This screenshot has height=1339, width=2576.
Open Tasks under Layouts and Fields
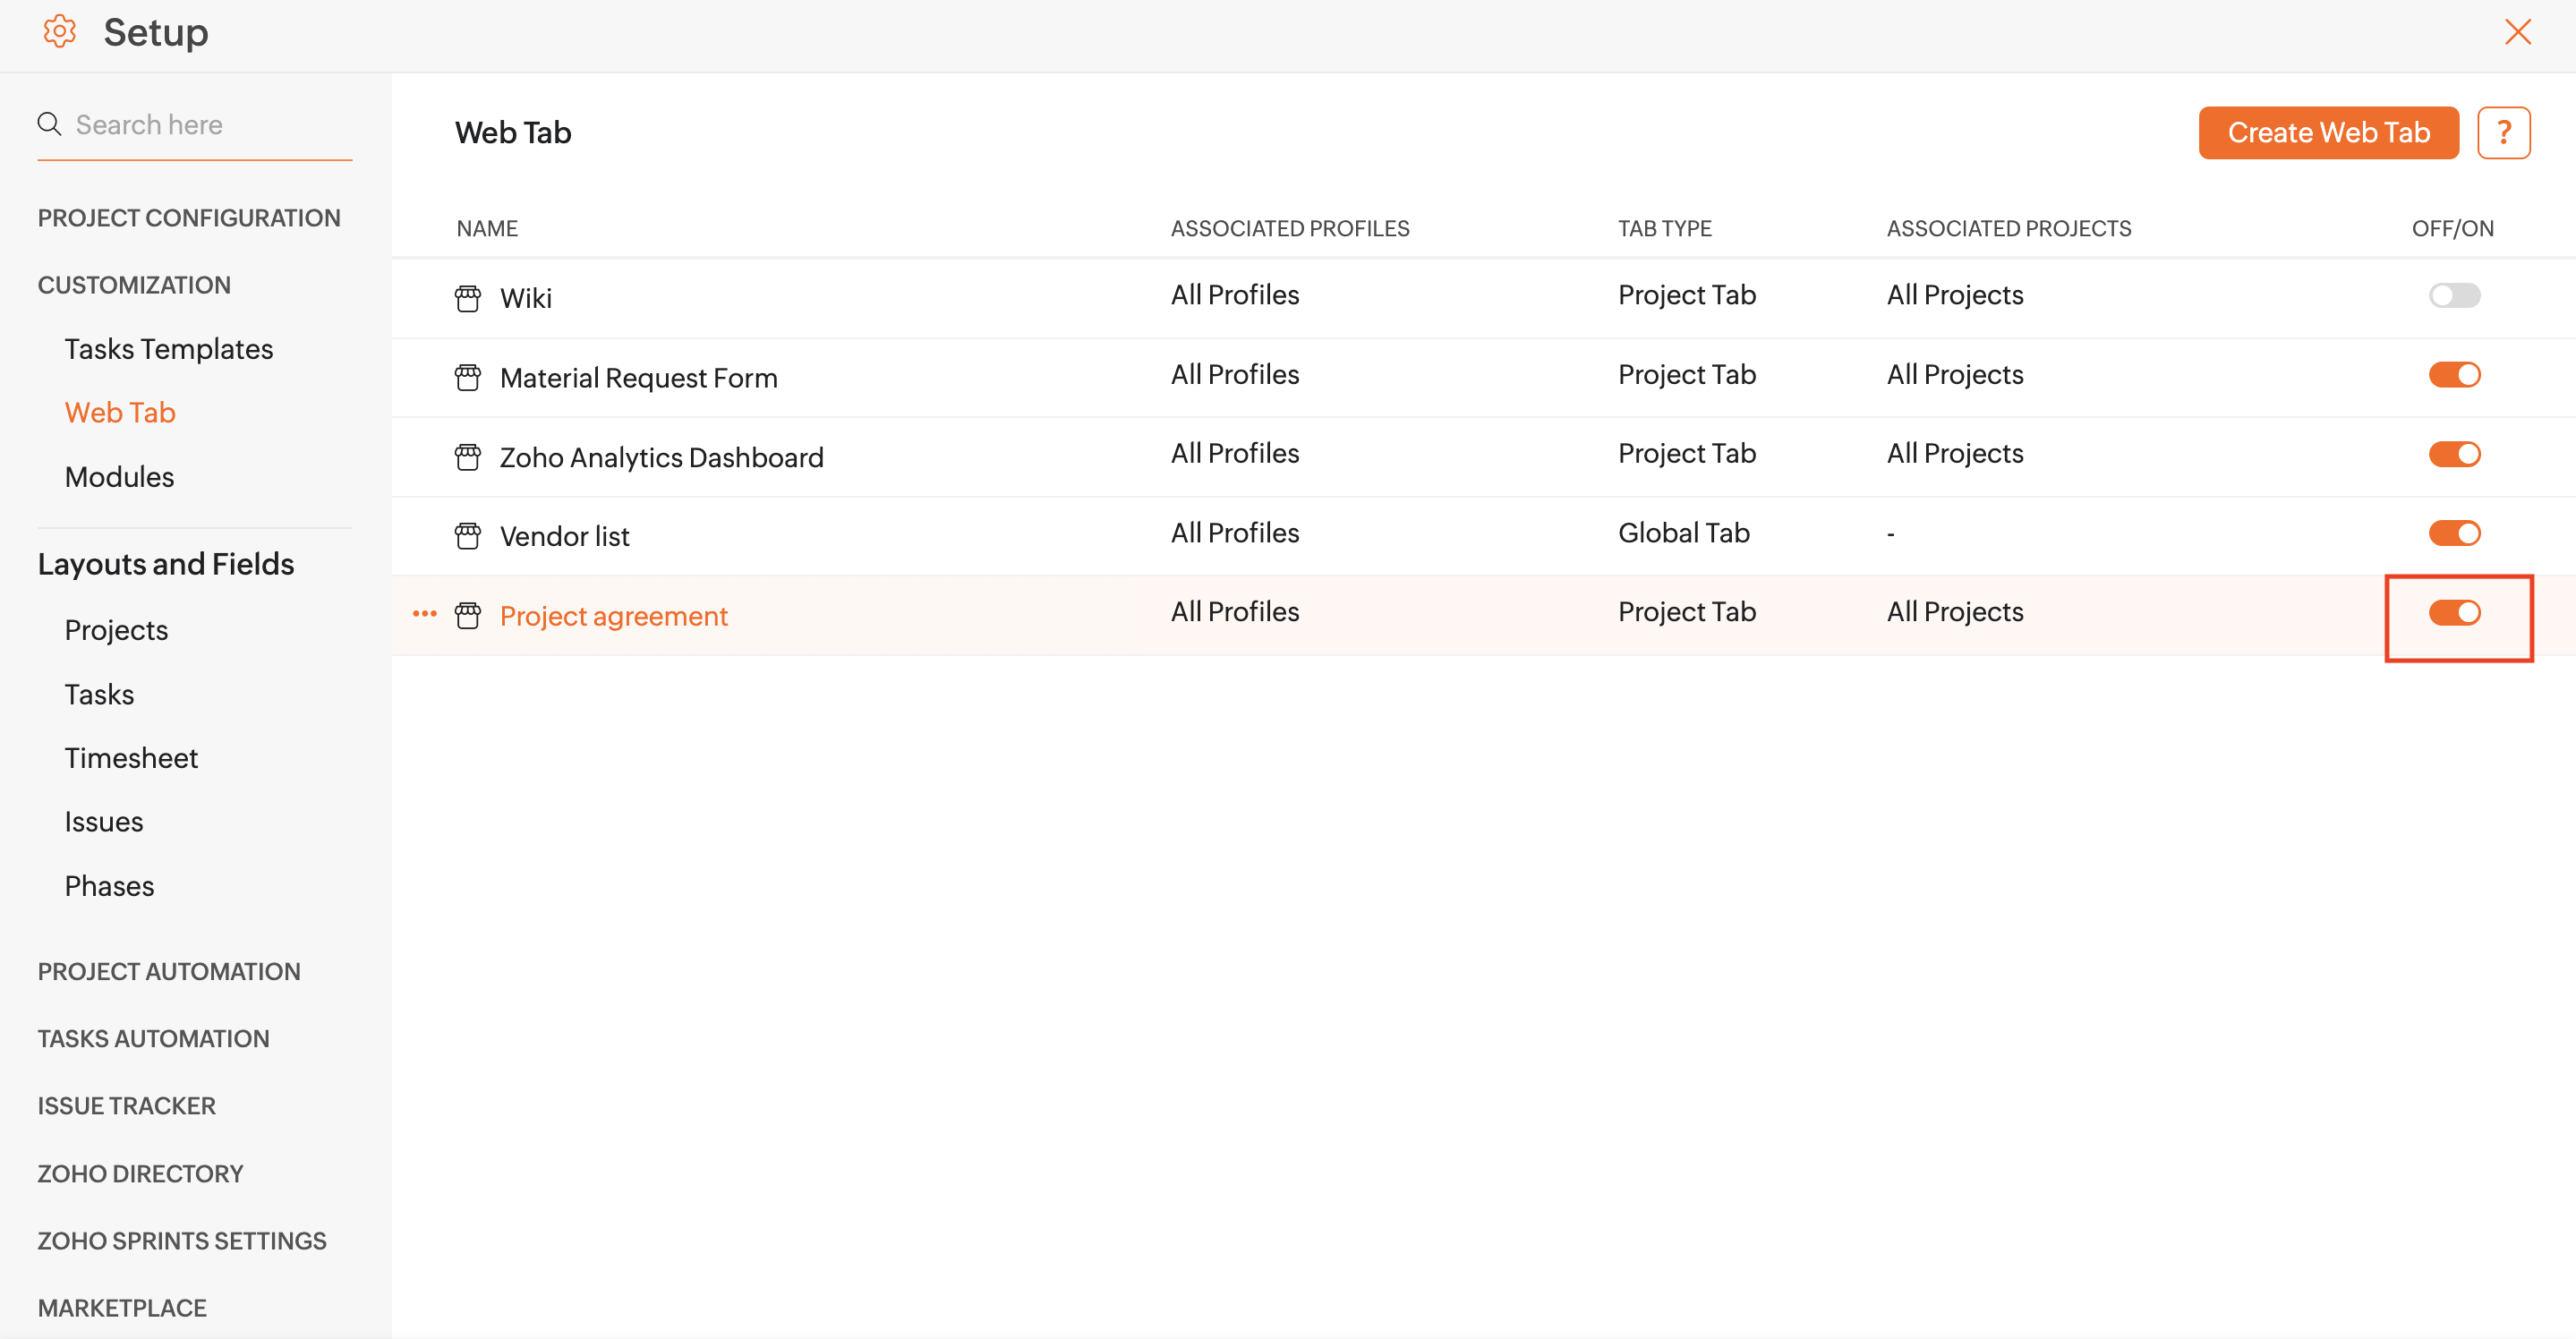tap(99, 694)
